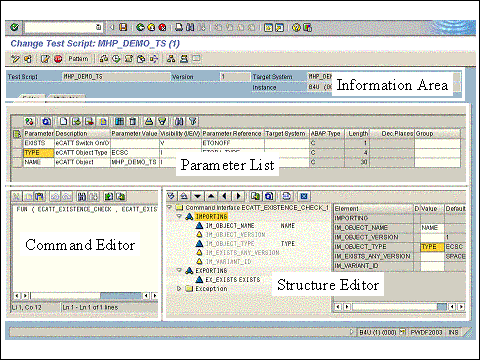Screen dimensions: 480x360
Task: Click the ABAP Type column header
Action: (x=326, y=134)
